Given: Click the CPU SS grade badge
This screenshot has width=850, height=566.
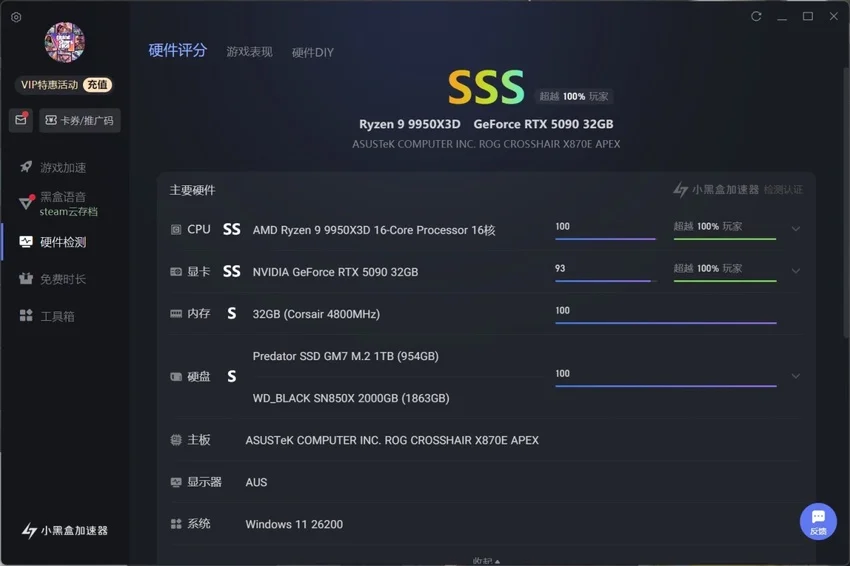Looking at the screenshot, I should (231, 229).
